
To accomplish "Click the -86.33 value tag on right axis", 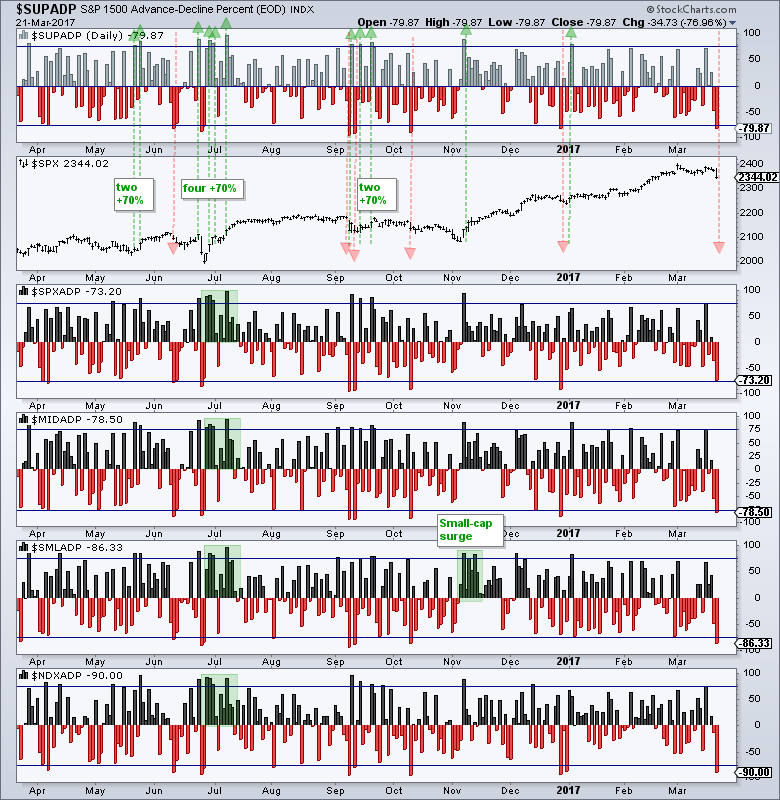I will (753, 643).
